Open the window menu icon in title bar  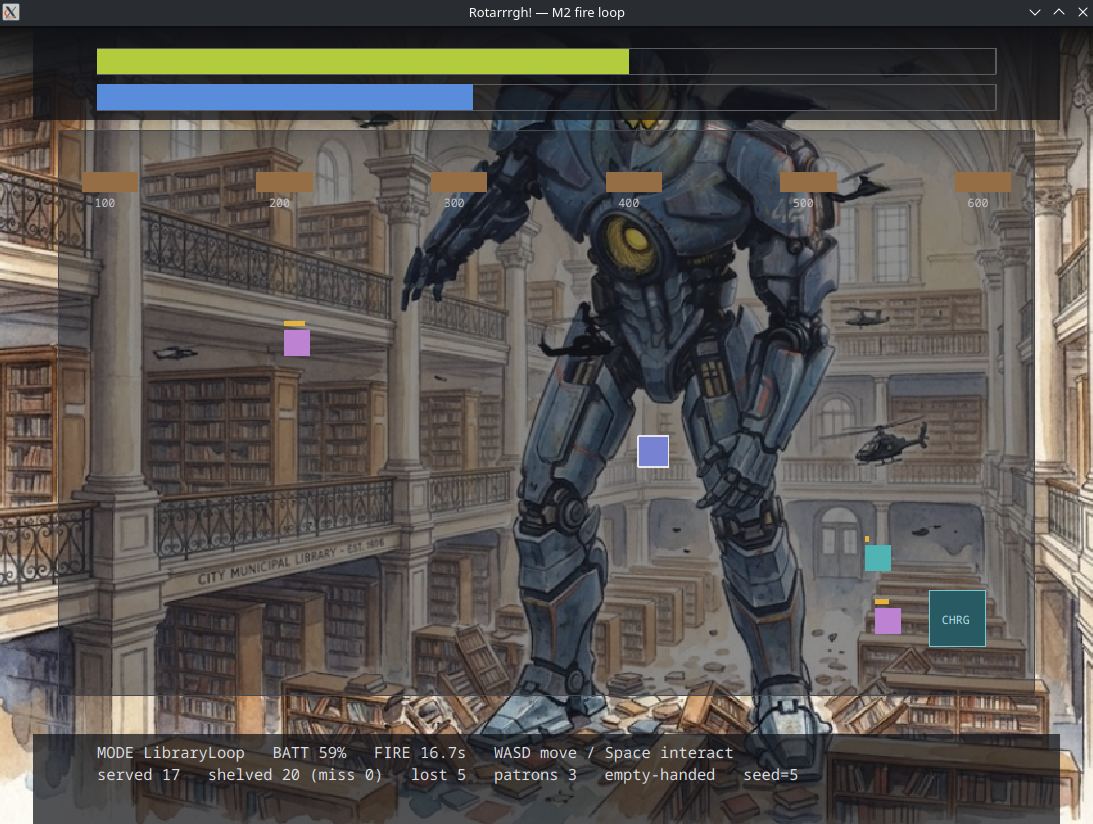(10, 12)
